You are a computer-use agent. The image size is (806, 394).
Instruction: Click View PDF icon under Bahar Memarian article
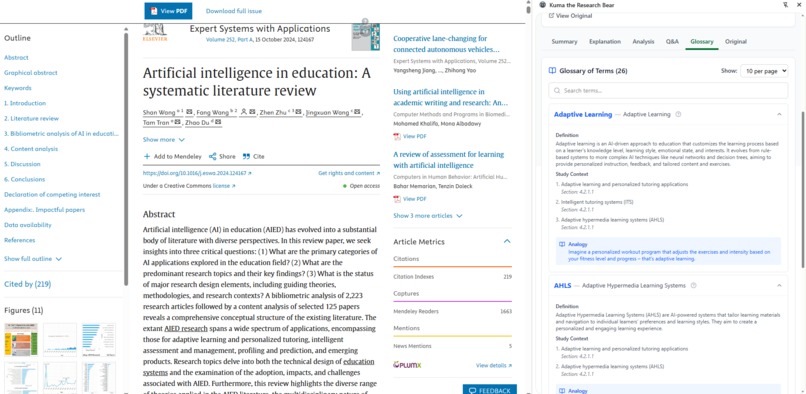pyautogui.click(x=397, y=199)
